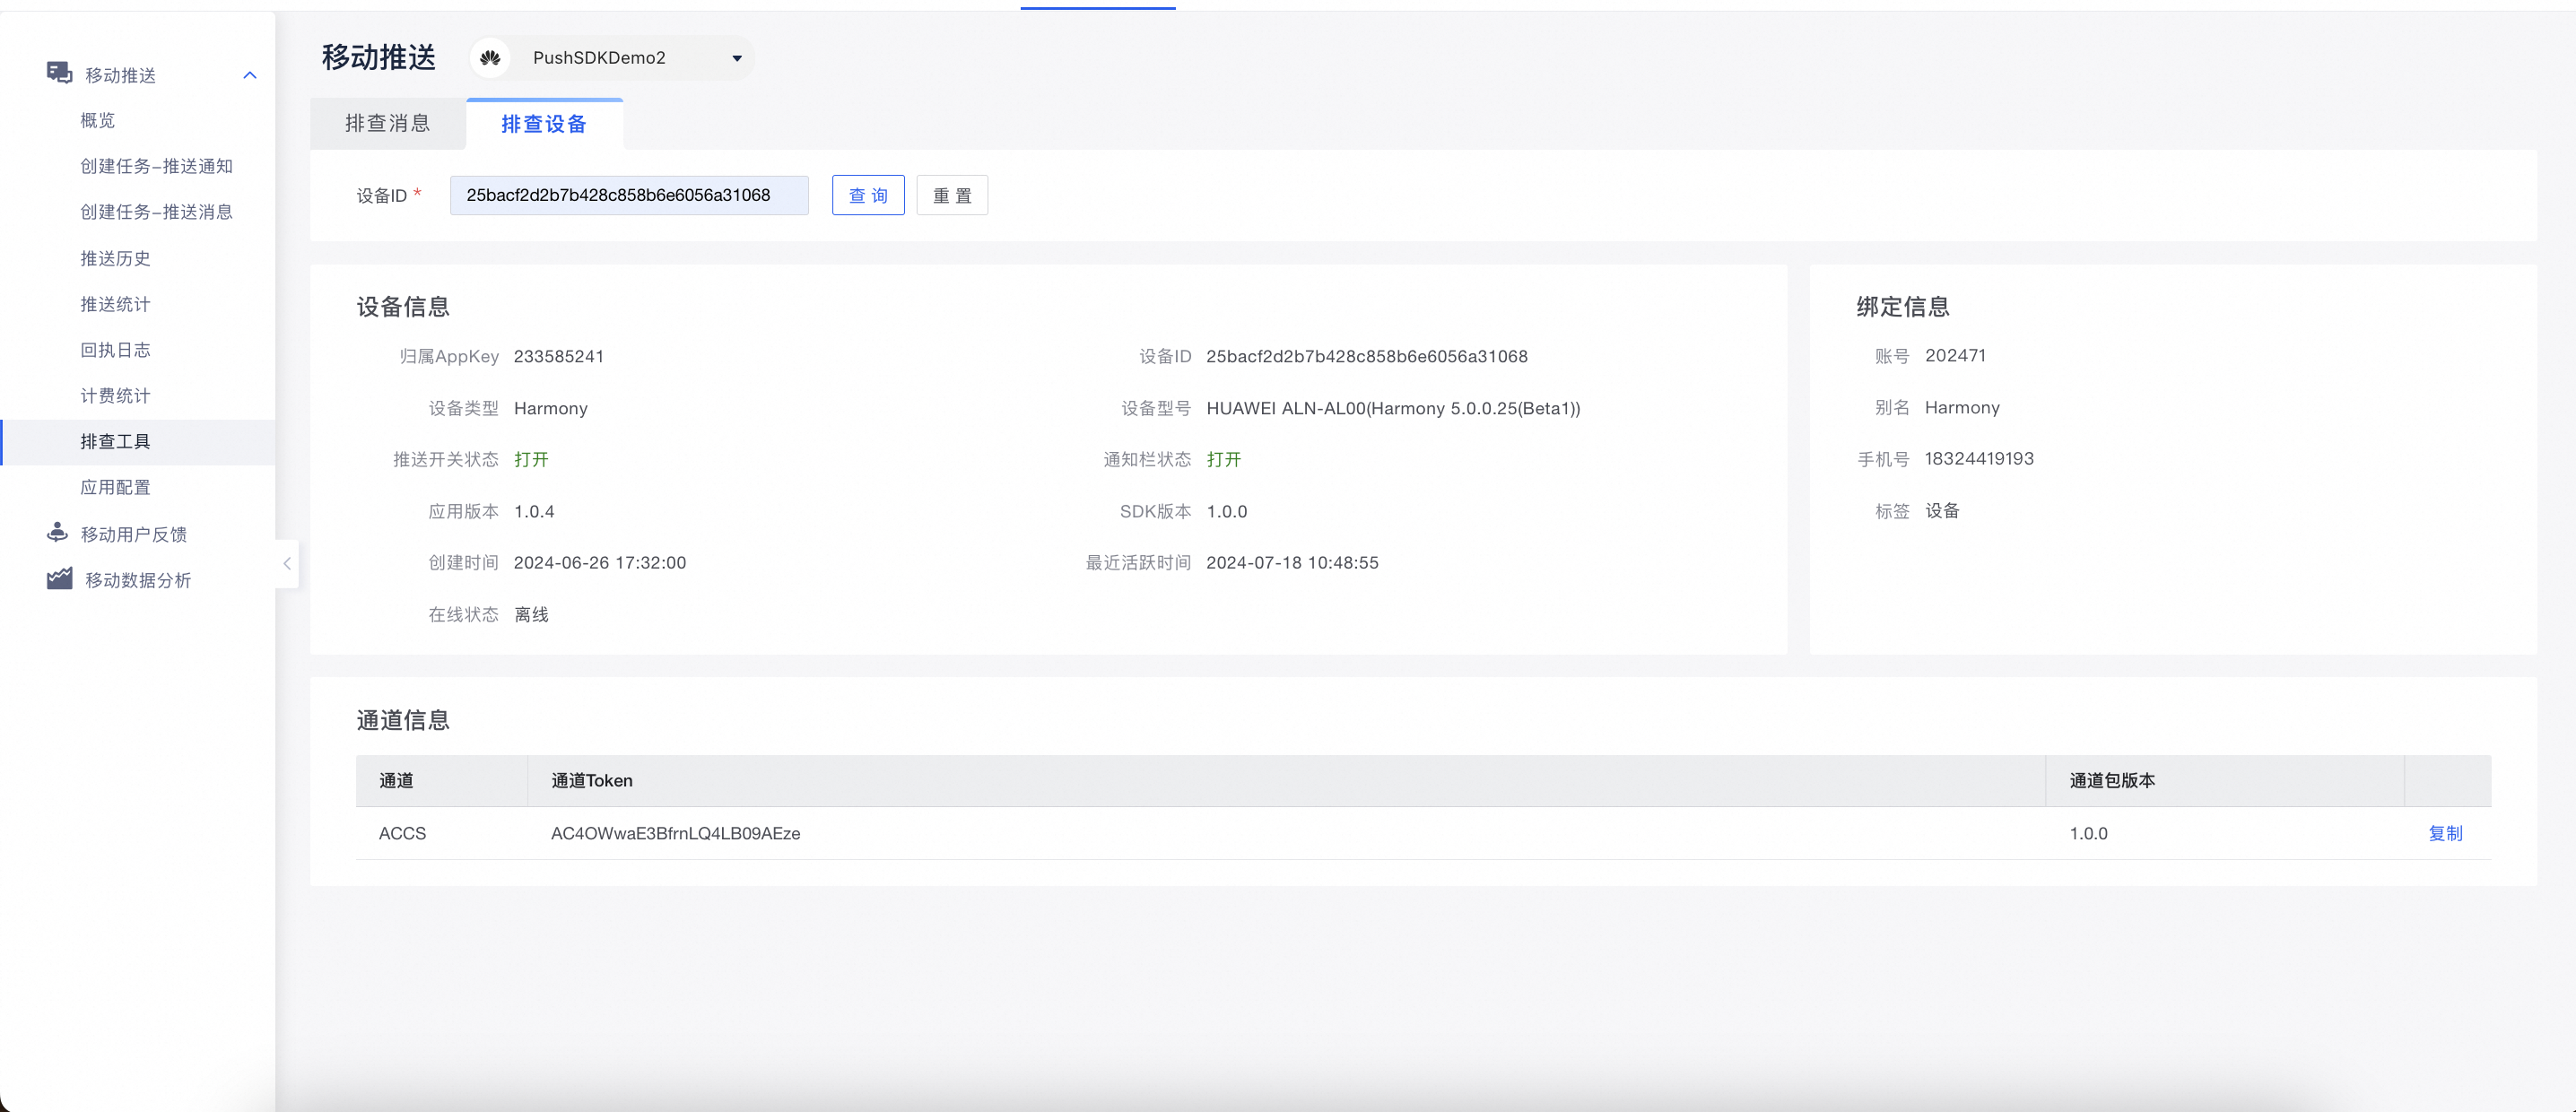The height and width of the screenshot is (1112, 2576).
Task: Click 通知栏状态 value 打开
Action: [1224, 460]
